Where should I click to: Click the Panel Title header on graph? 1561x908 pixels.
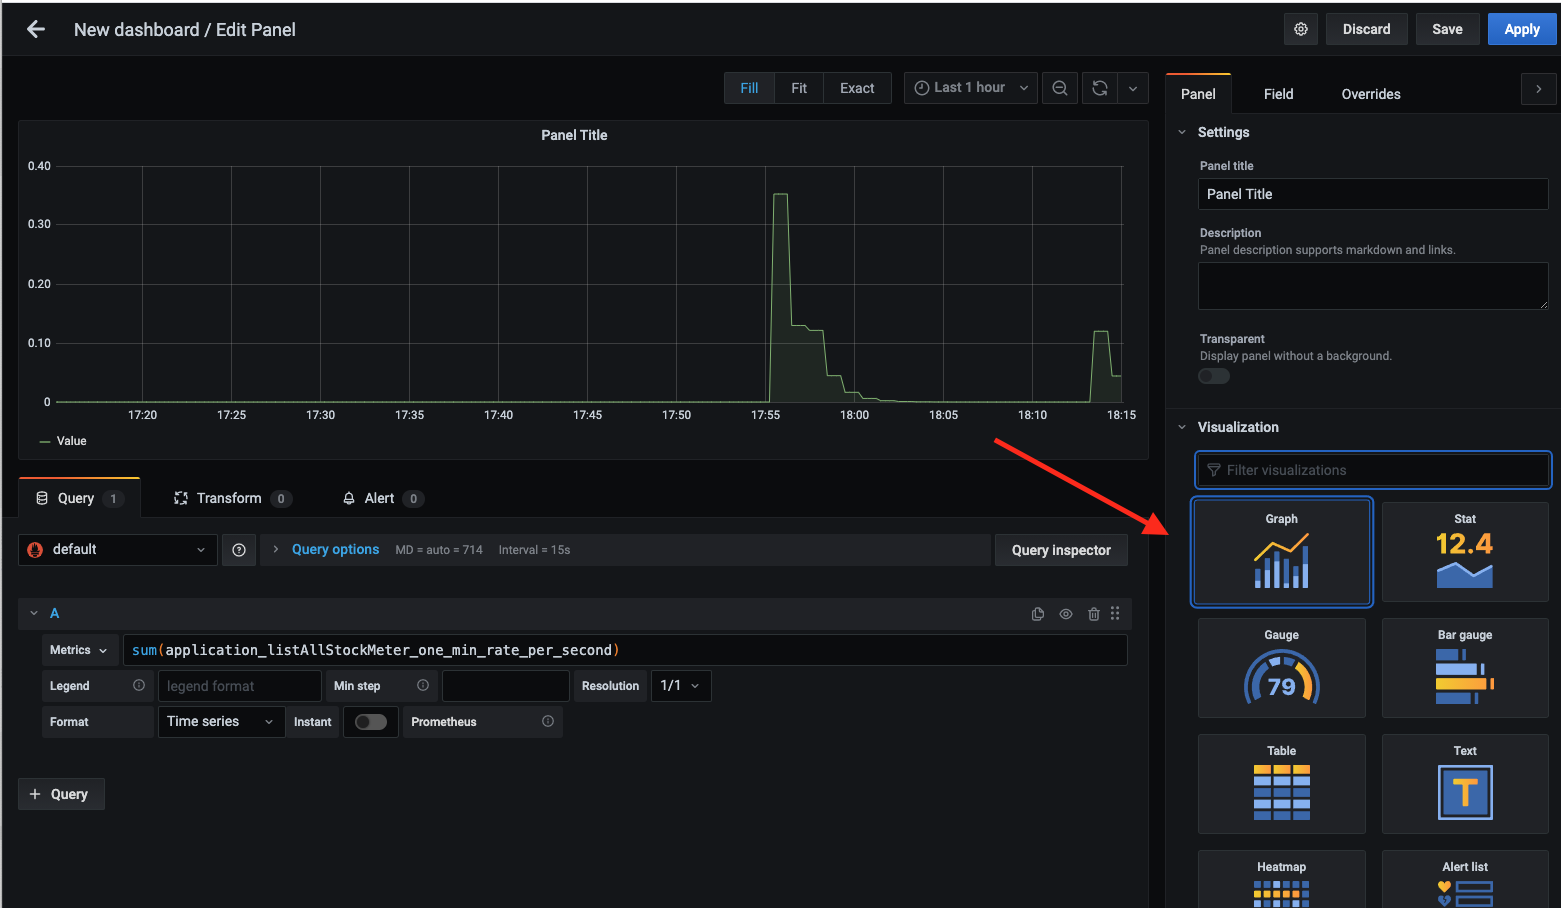(574, 135)
